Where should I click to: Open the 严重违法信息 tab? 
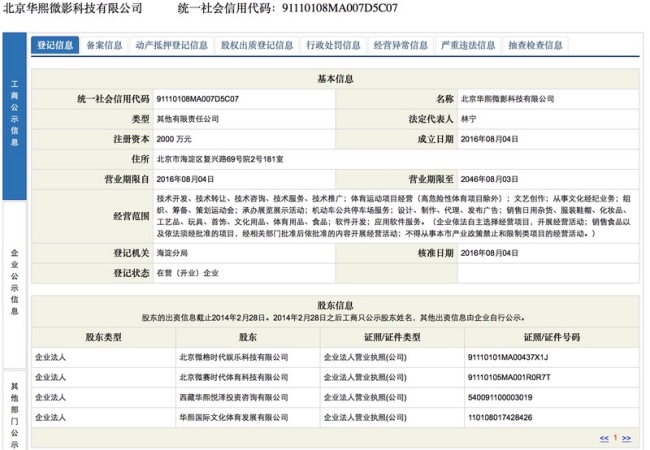(x=468, y=45)
